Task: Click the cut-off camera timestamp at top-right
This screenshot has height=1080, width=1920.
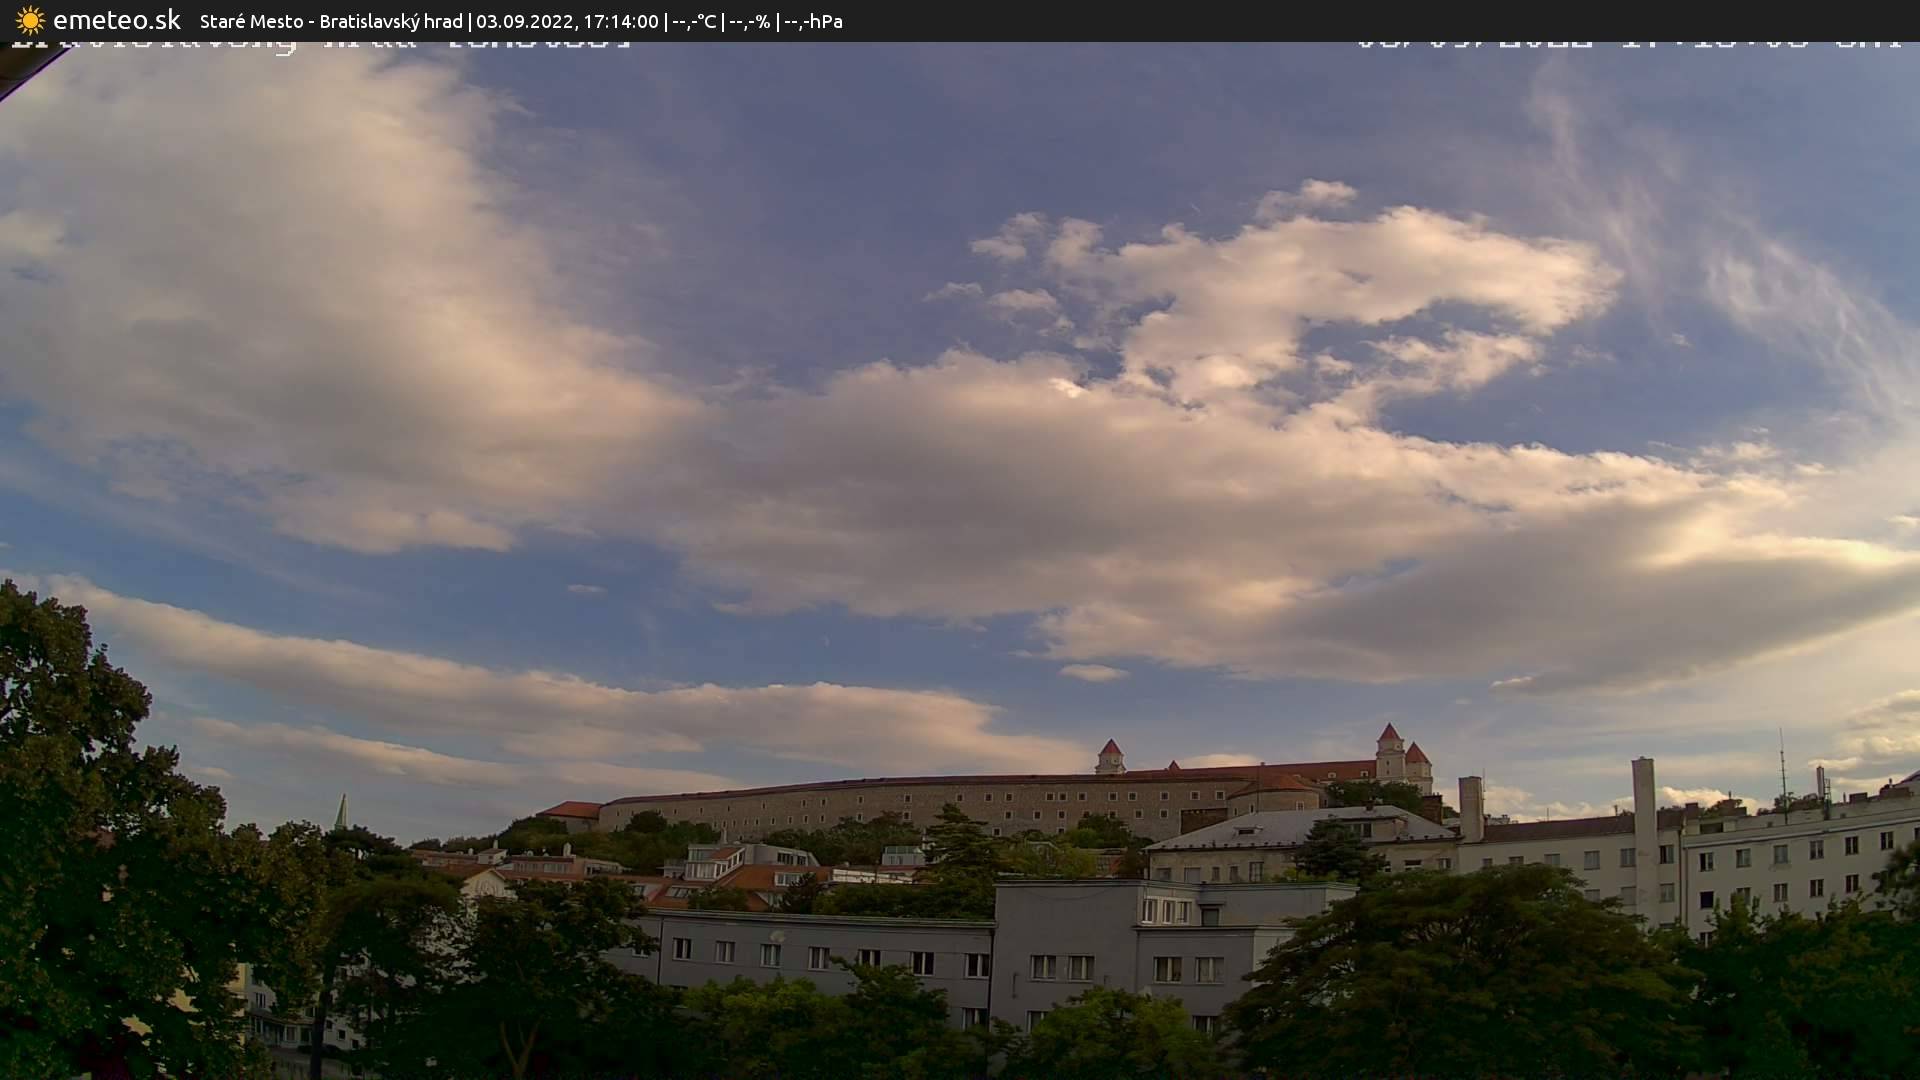Action: pyautogui.click(x=1628, y=44)
